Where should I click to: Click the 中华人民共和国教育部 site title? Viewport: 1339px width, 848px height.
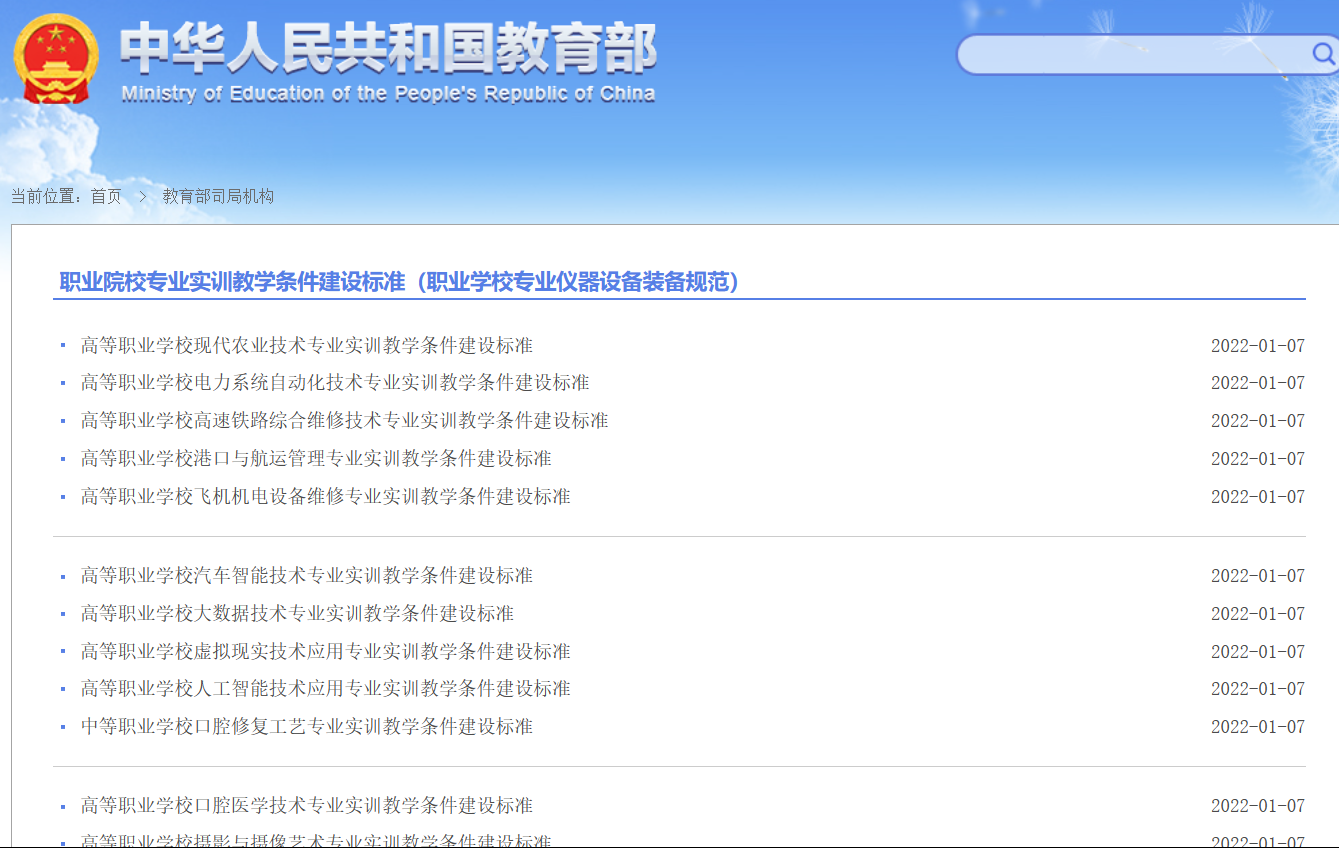click(x=388, y=50)
